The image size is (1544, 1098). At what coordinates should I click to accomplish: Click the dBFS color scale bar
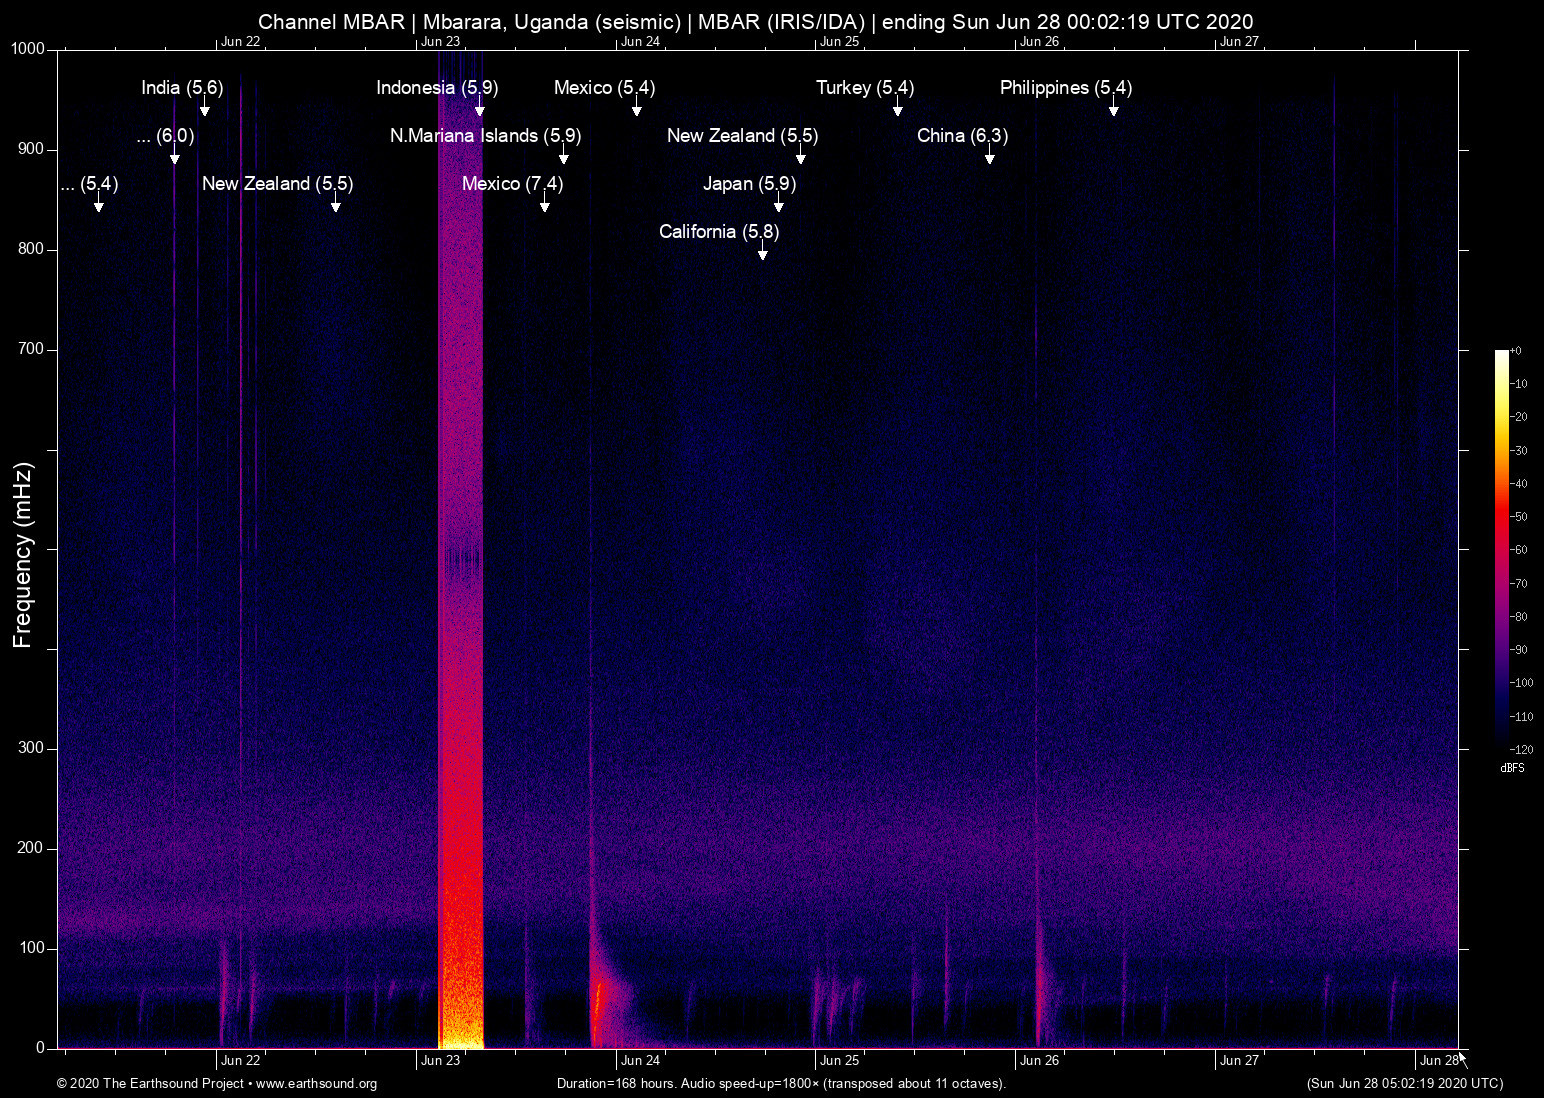(x=1501, y=550)
